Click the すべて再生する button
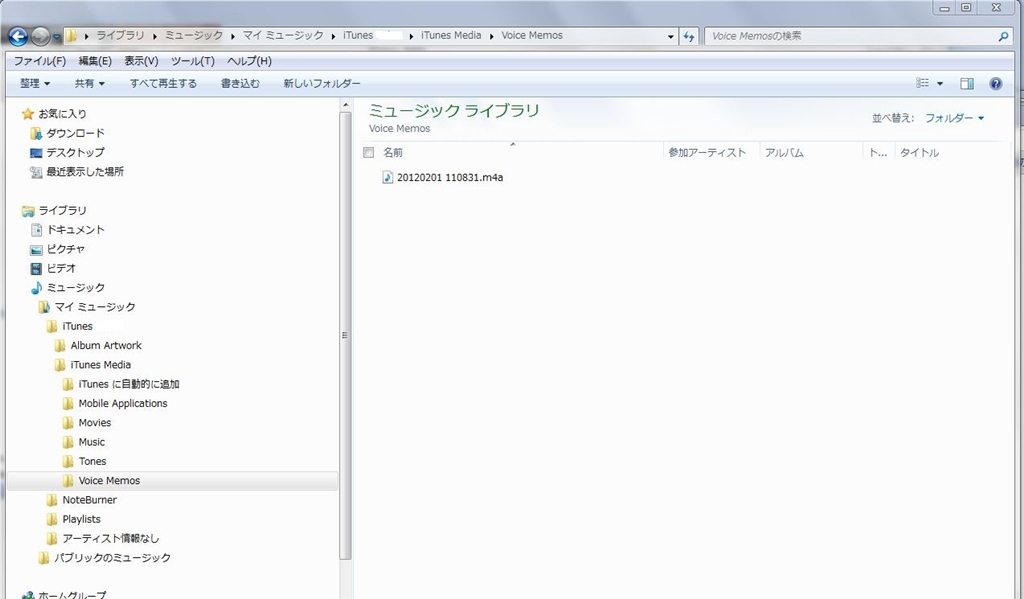1024x599 pixels. pos(163,84)
